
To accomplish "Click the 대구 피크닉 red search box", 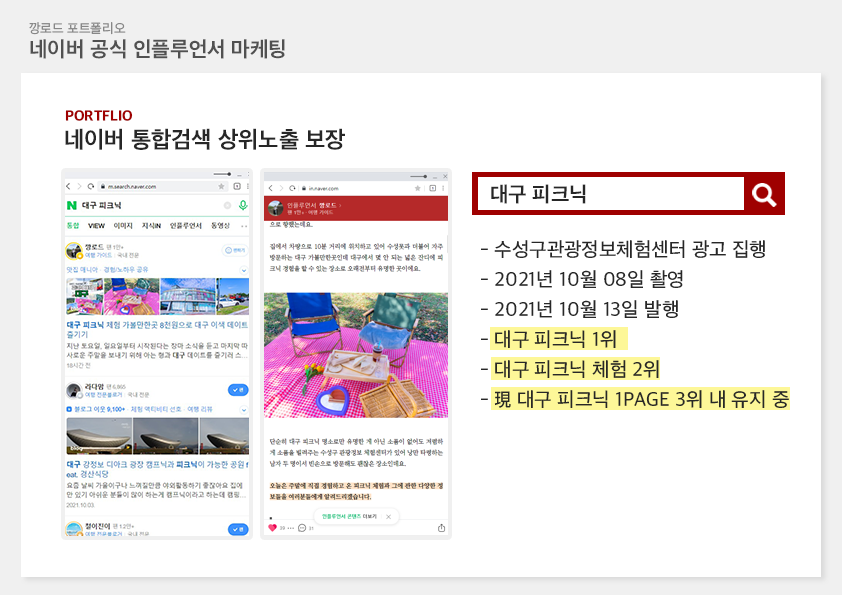I will 610,194.
